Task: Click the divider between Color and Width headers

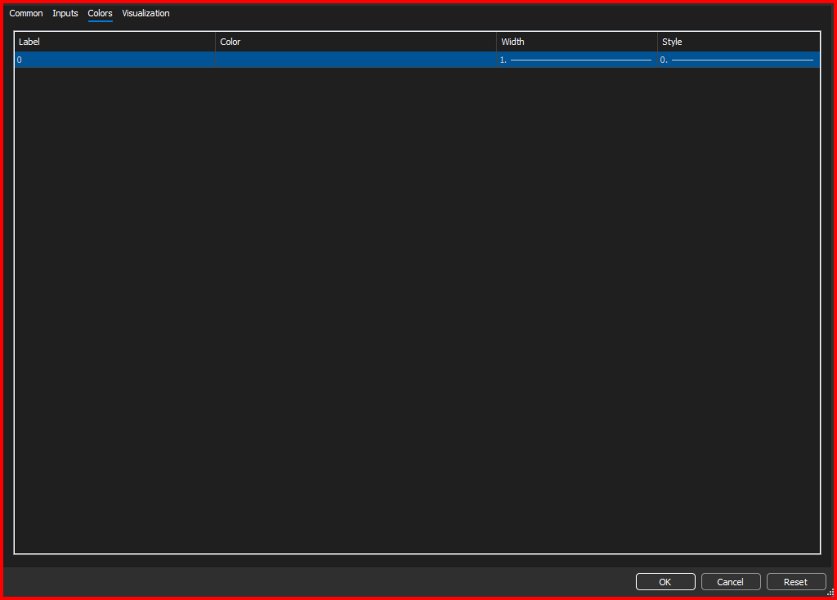Action: [496, 42]
